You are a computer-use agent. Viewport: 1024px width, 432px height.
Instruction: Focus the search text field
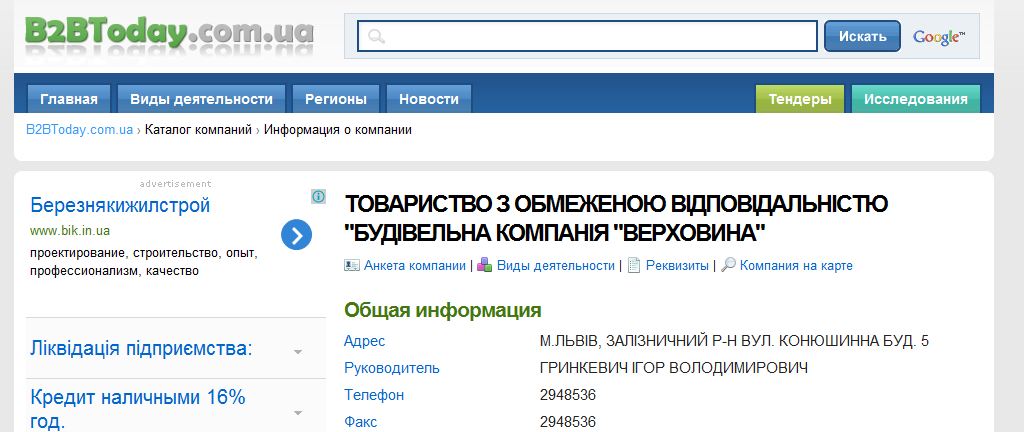[x=600, y=37]
